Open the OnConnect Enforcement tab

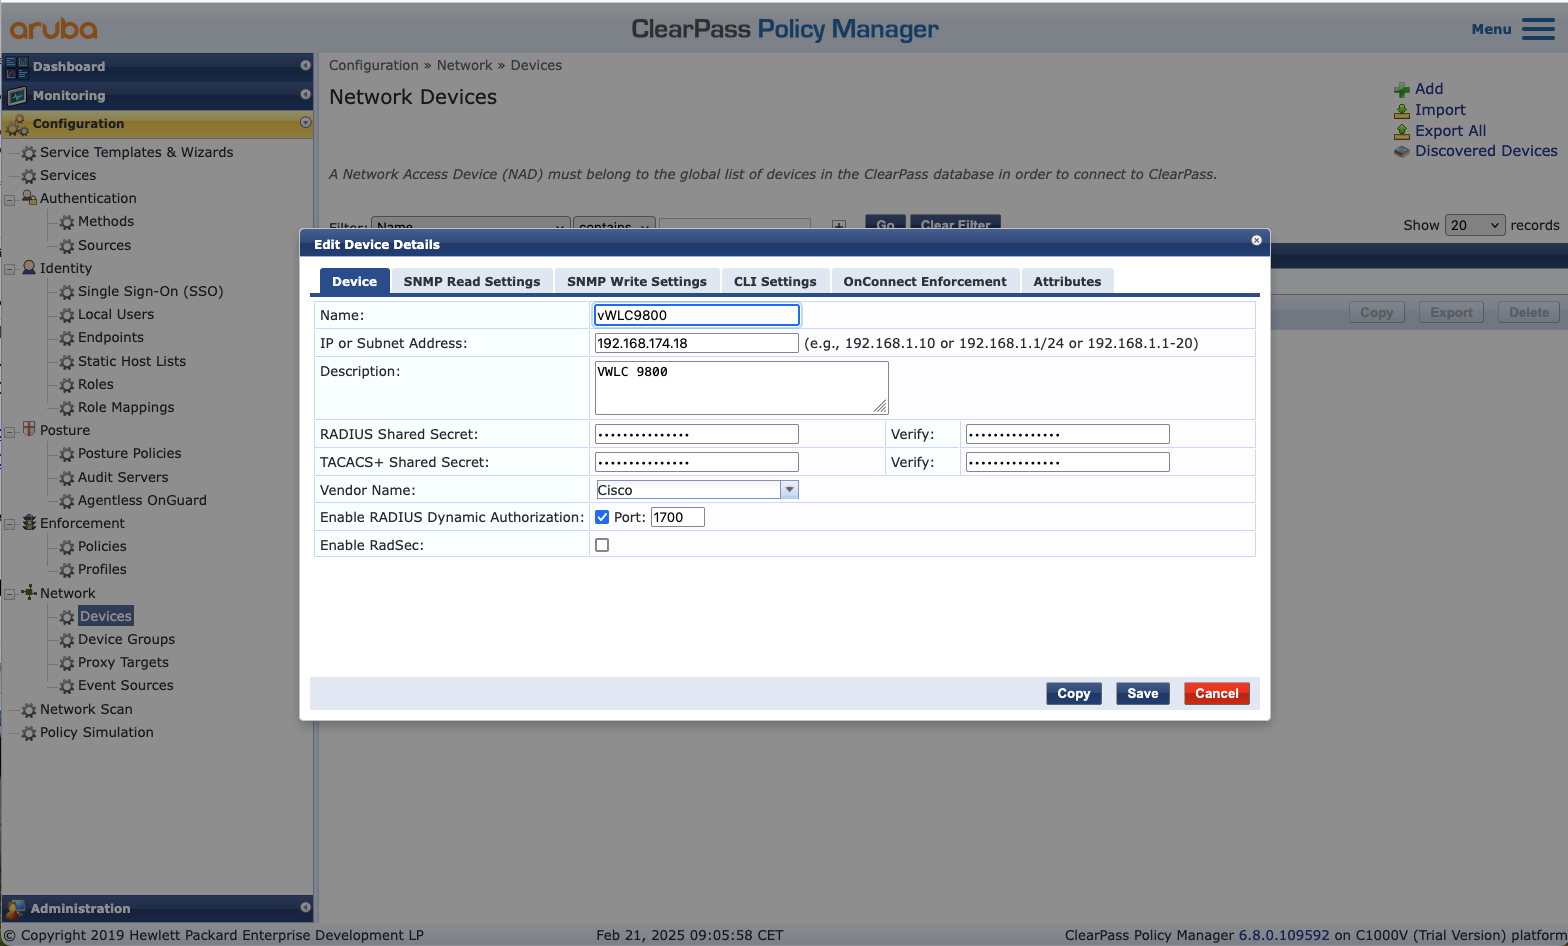[x=925, y=281]
